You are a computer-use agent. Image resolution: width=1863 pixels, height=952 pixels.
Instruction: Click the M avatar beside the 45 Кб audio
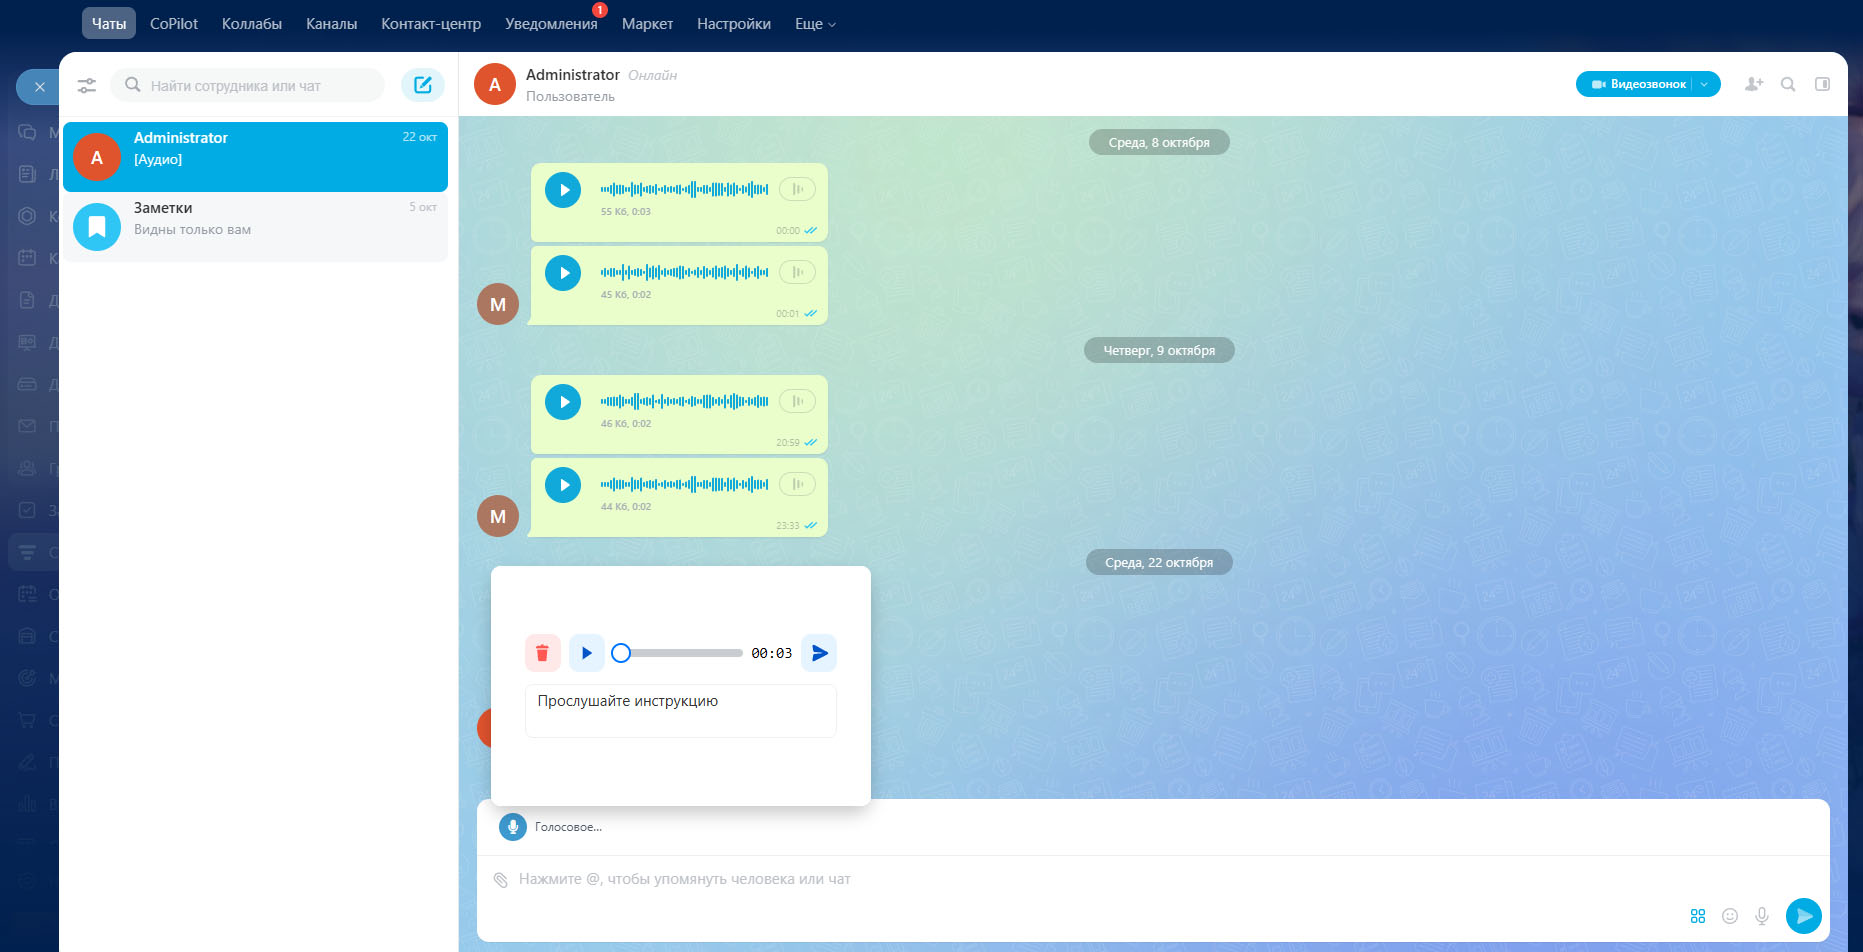pos(498,304)
